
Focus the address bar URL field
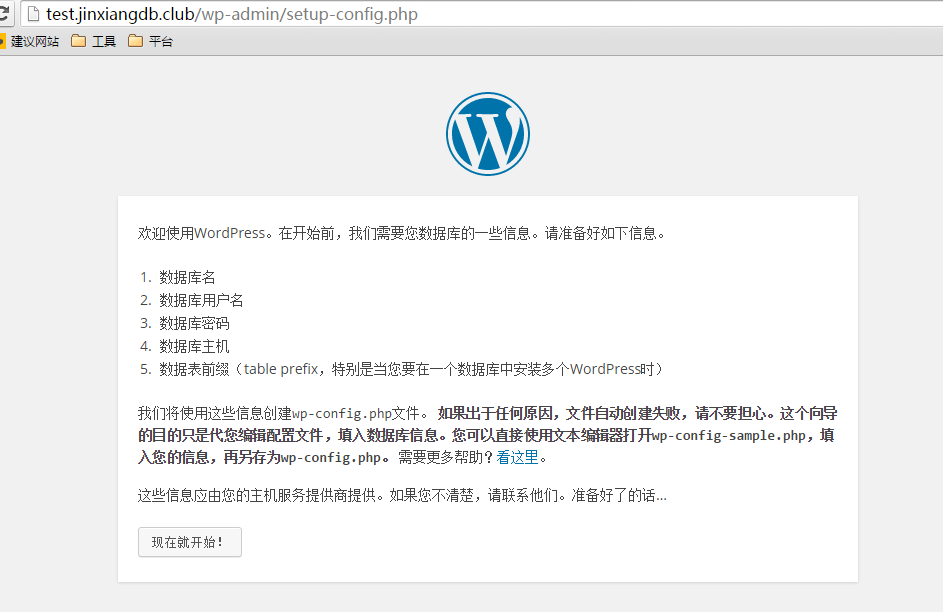tap(400, 14)
